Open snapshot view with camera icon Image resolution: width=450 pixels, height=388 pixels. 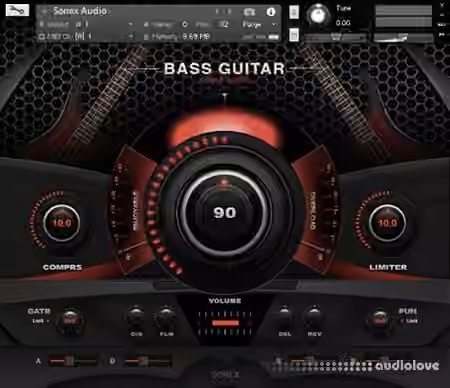click(249, 12)
